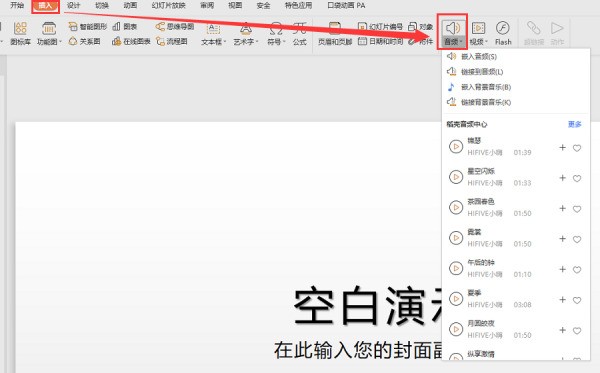Play the 锦瑟 track

pyautogui.click(x=456, y=147)
